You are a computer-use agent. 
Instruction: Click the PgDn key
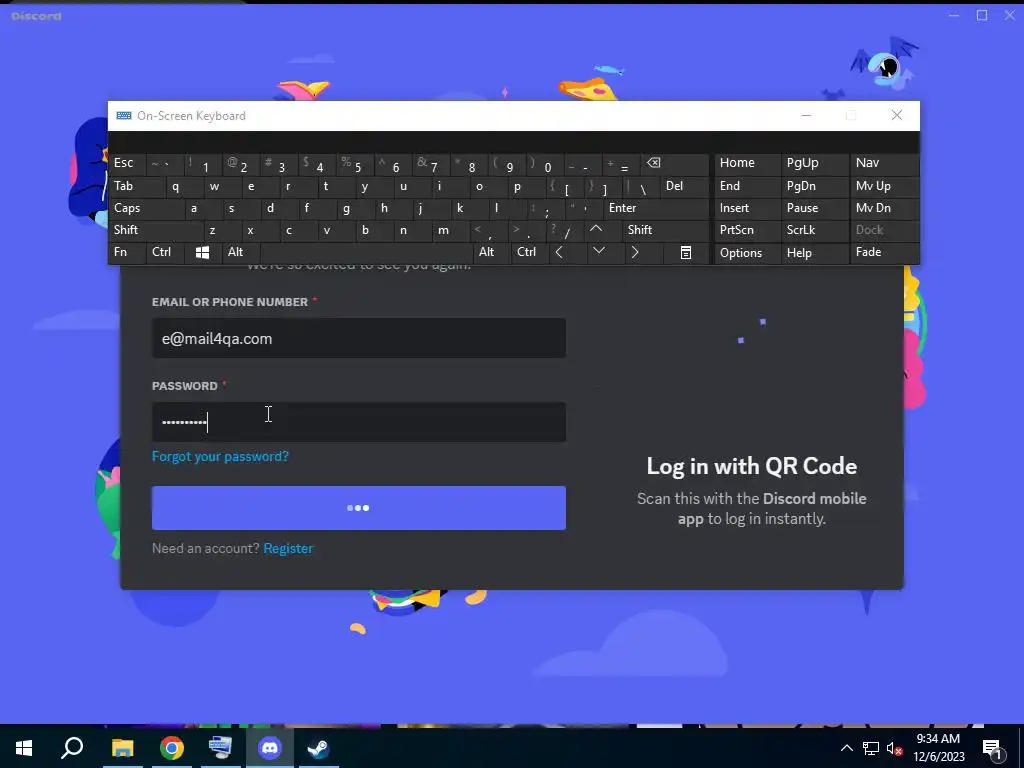[814, 186]
